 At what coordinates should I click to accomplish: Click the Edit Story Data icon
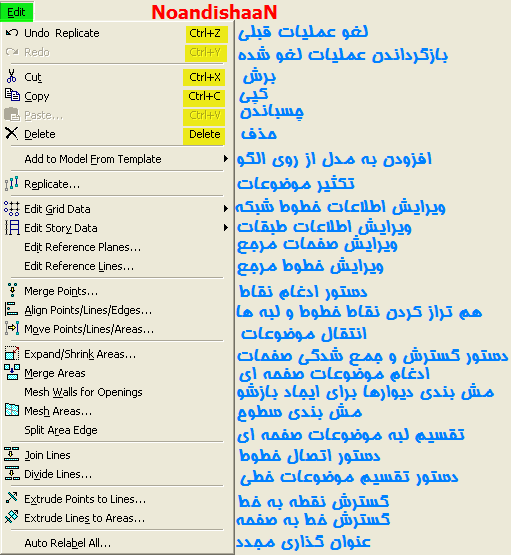pyautogui.click(x=12, y=228)
